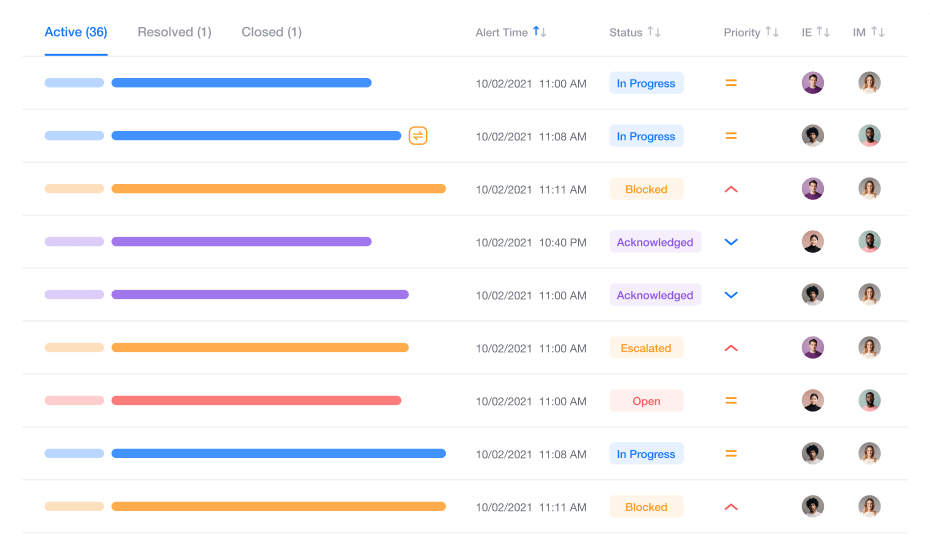Click the orange swap icon beside the blue title bar

pyautogui.click(x=418, y=136)
